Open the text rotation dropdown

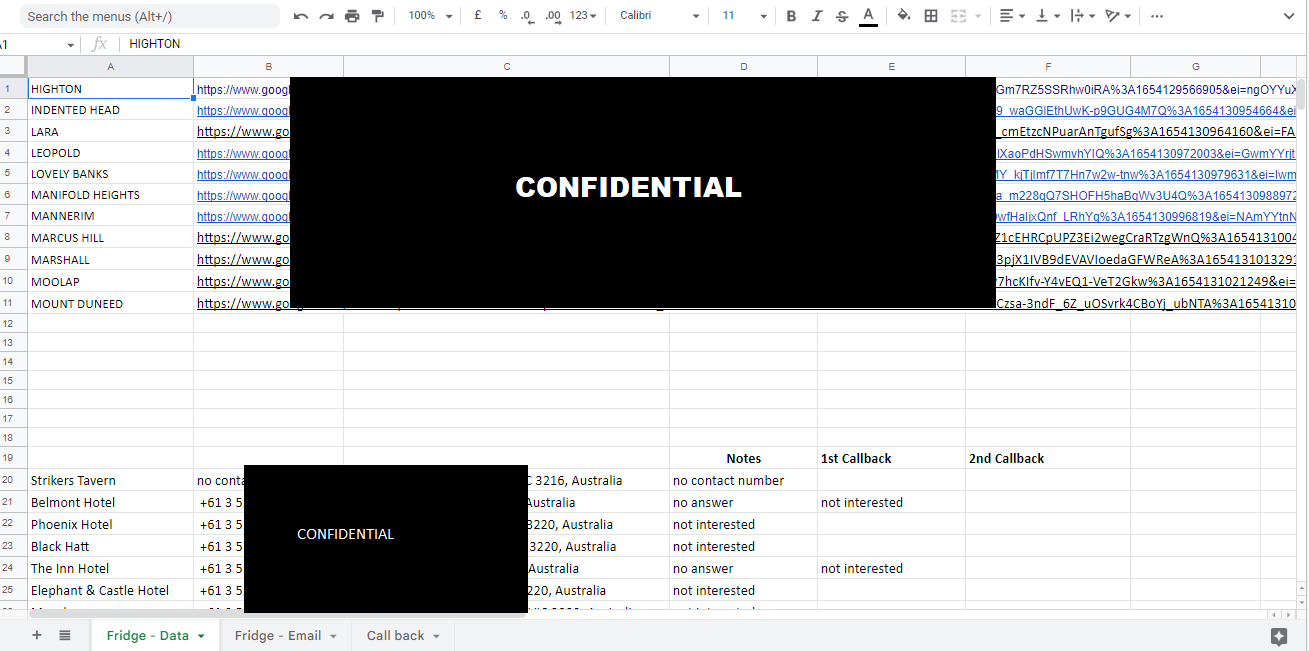pos(1118,16)
